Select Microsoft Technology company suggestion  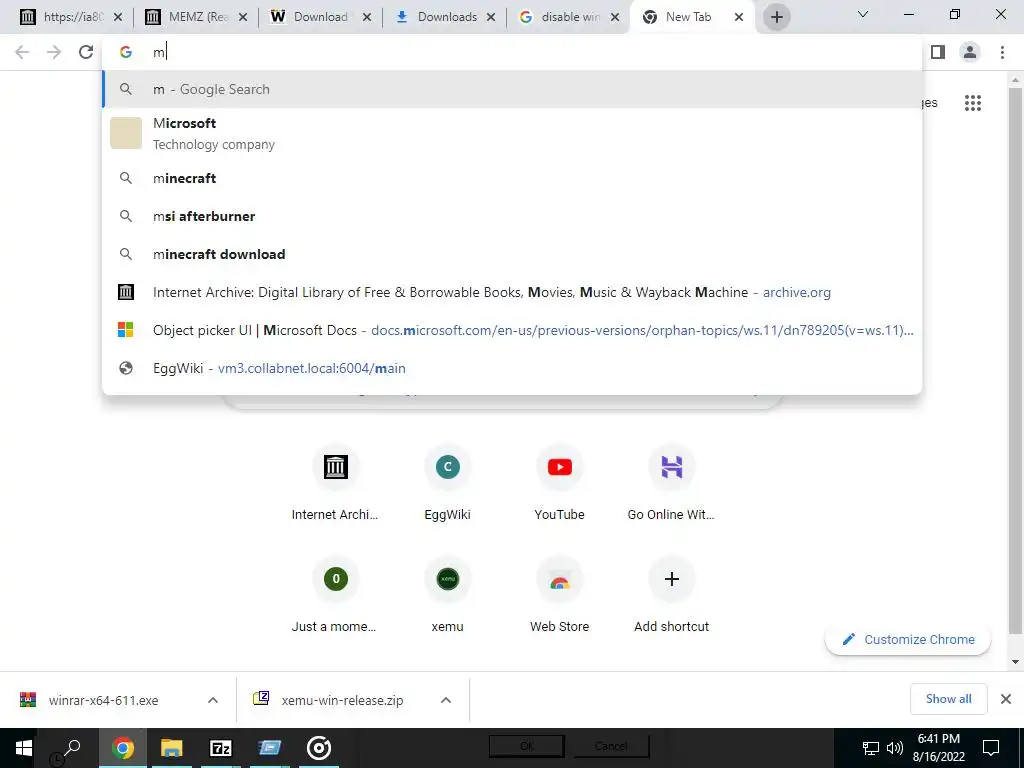click(x=512, y=133)
